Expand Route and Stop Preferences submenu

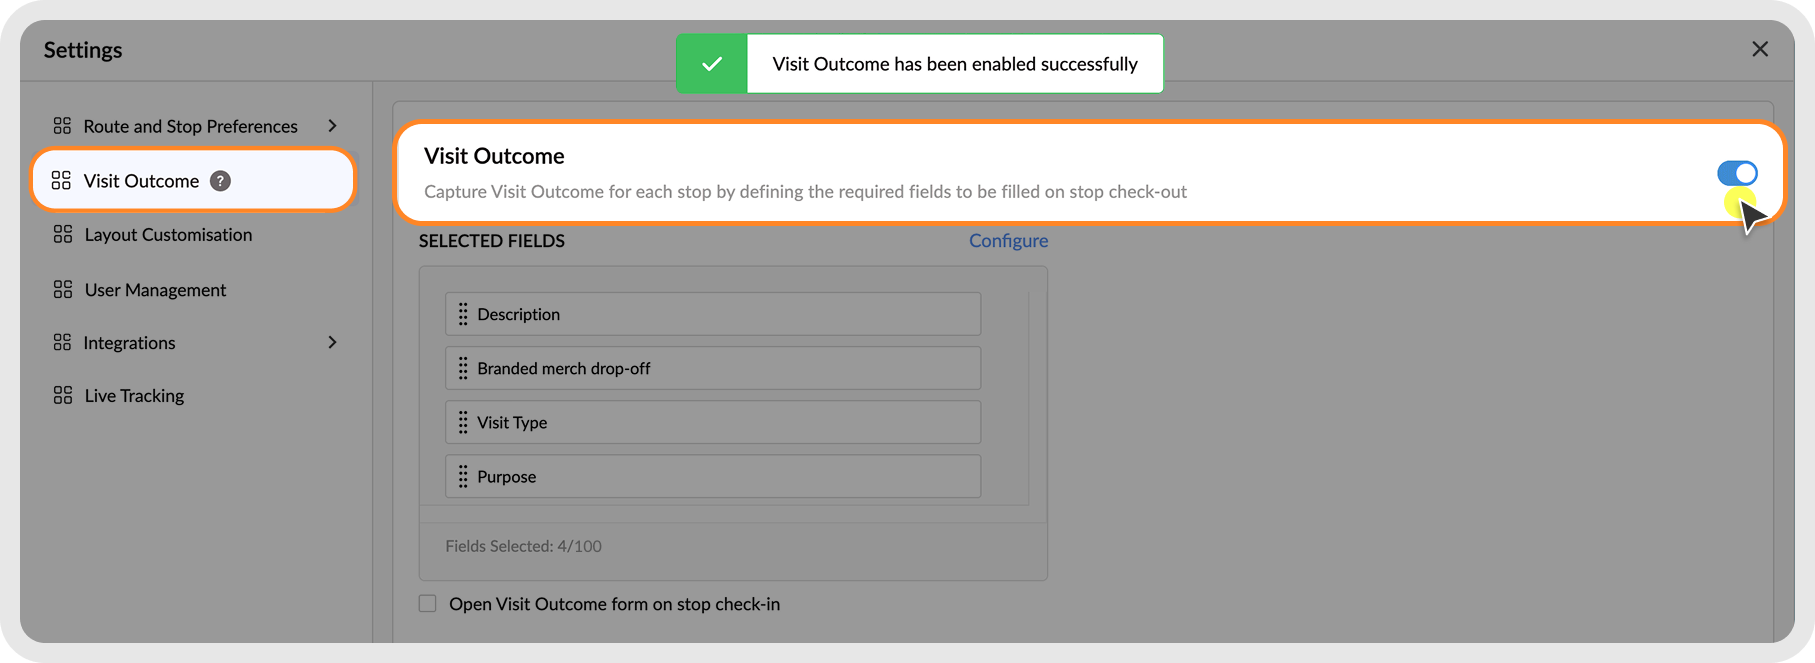click(x=332, y=126)
